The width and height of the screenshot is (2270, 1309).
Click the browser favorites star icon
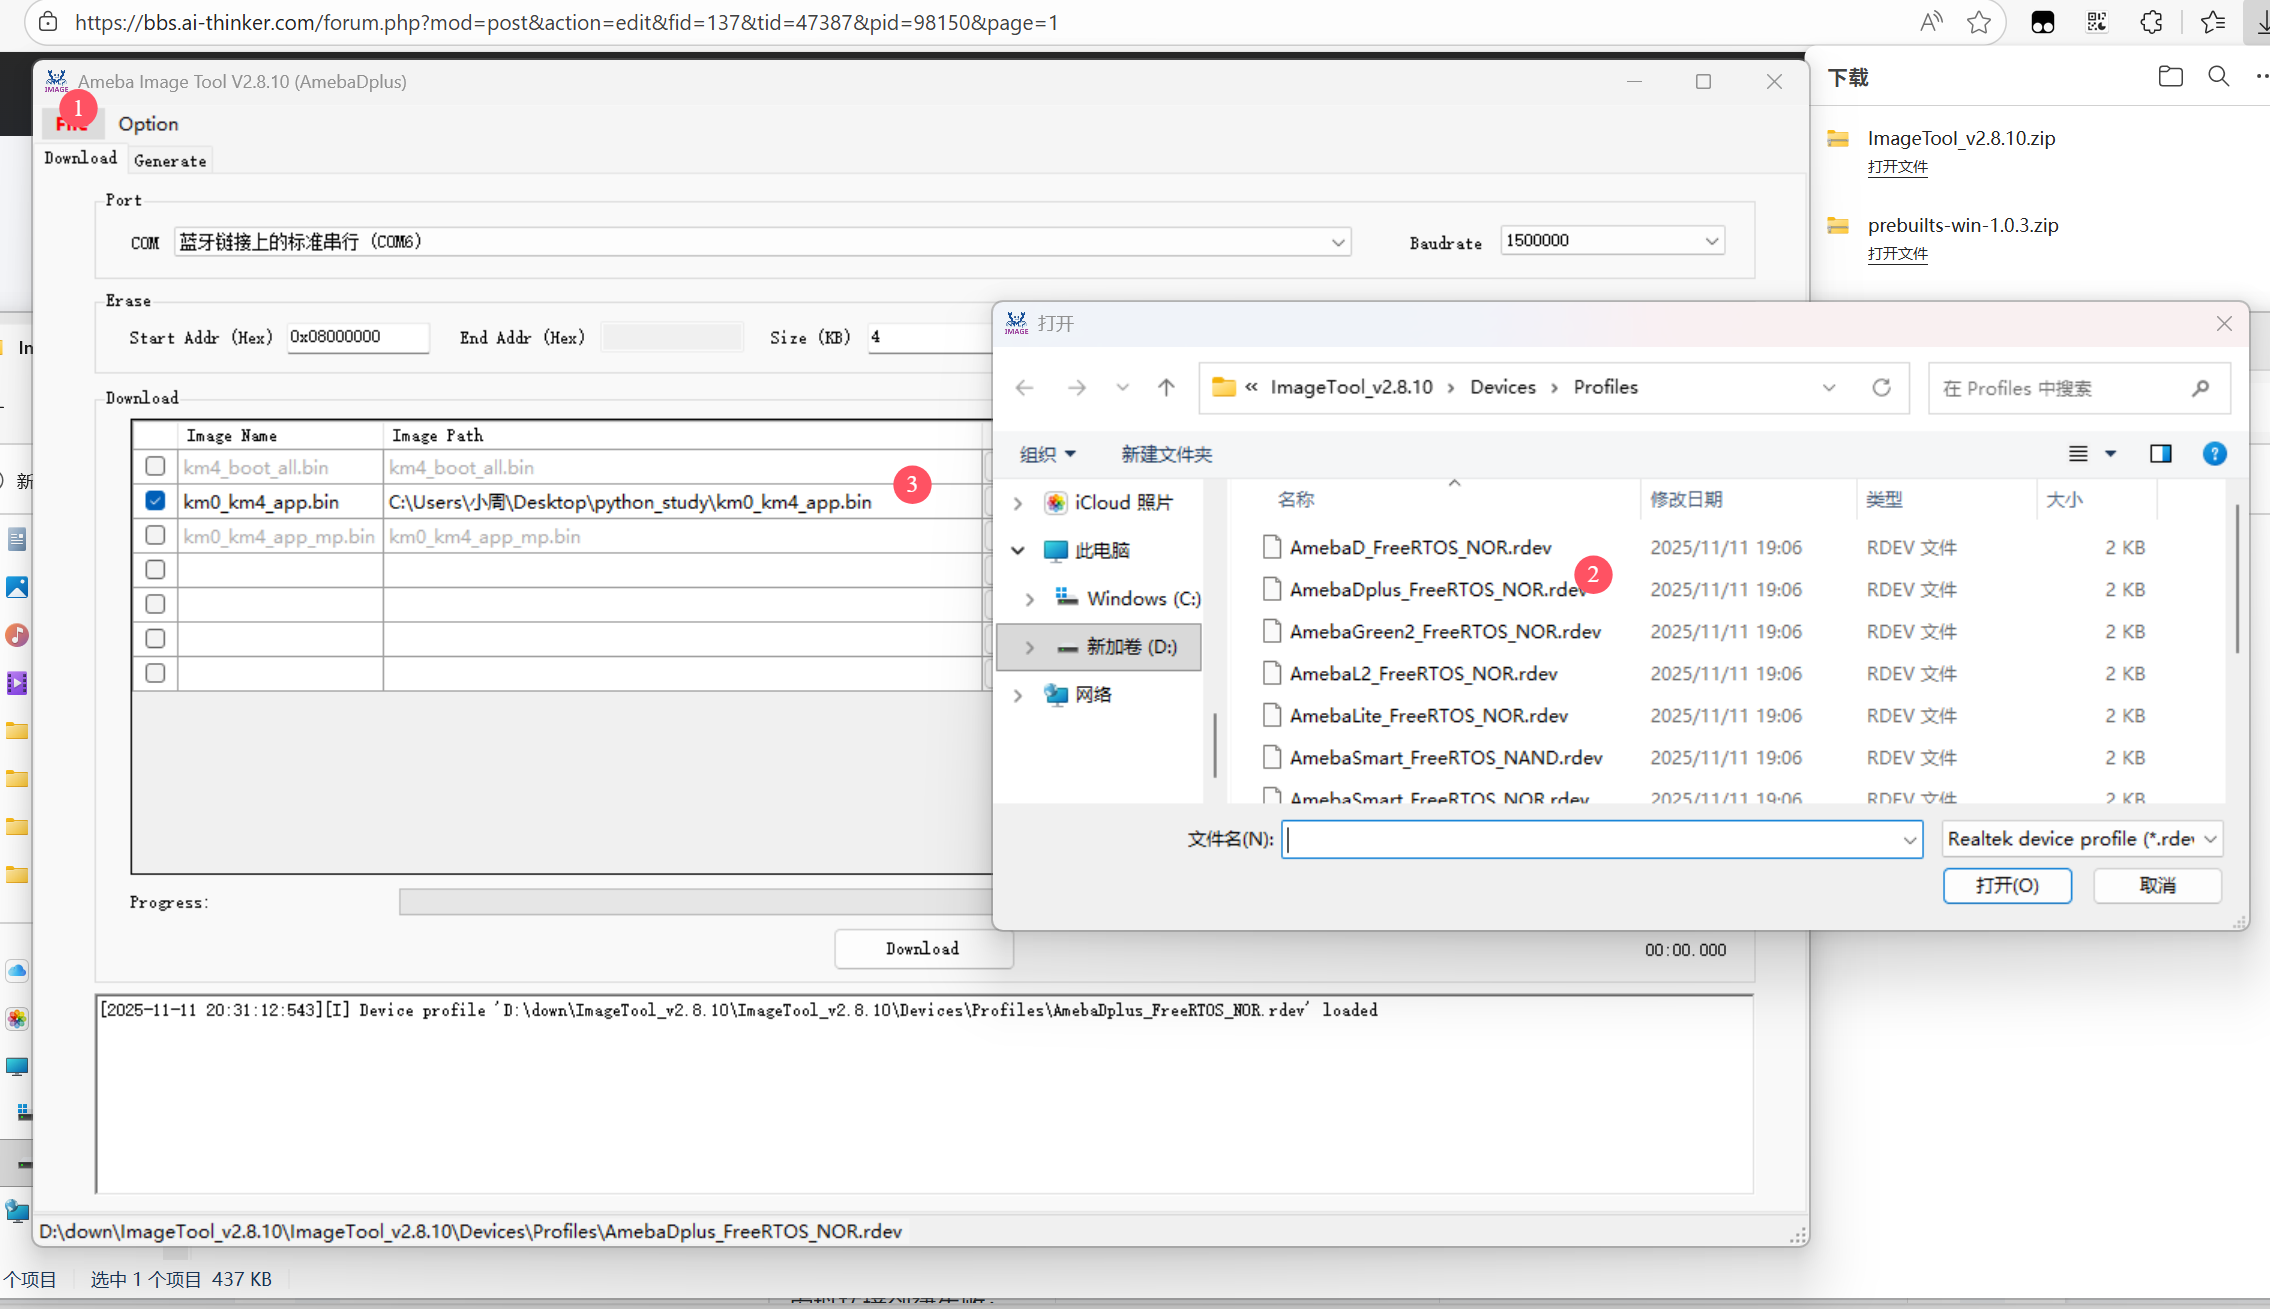click(x=1978, y=22)
